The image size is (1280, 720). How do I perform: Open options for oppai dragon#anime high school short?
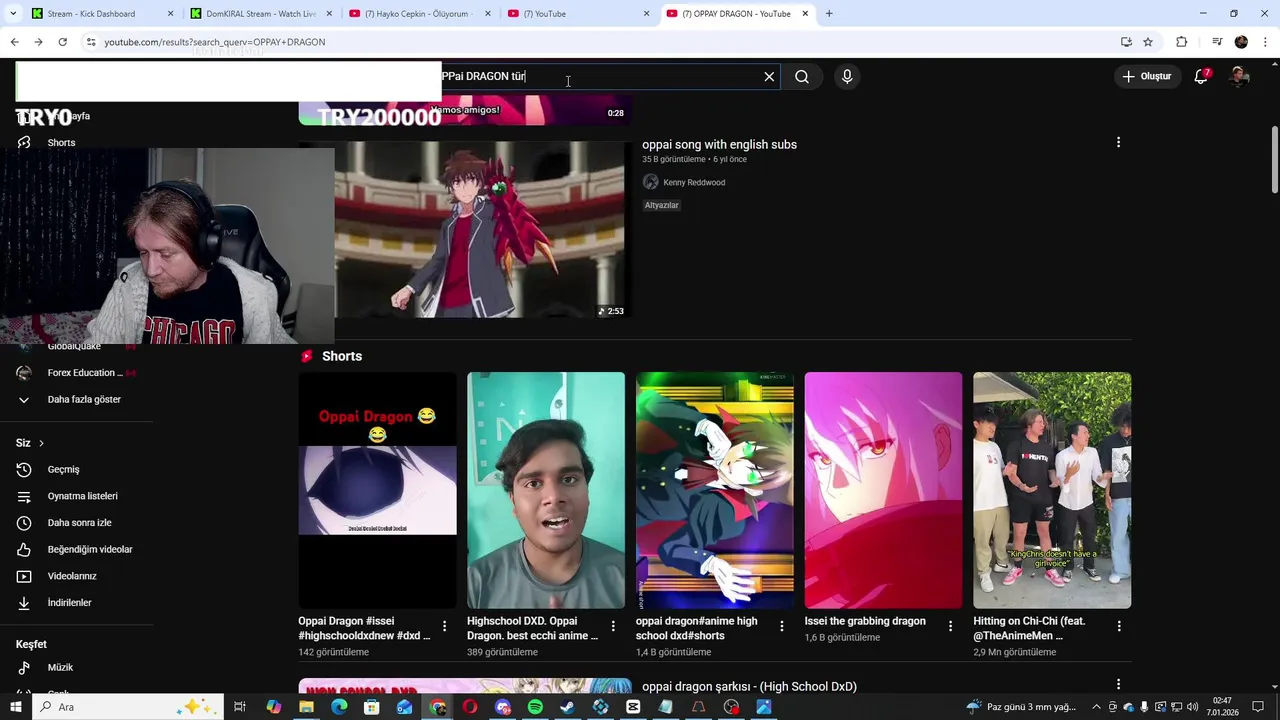782,626
